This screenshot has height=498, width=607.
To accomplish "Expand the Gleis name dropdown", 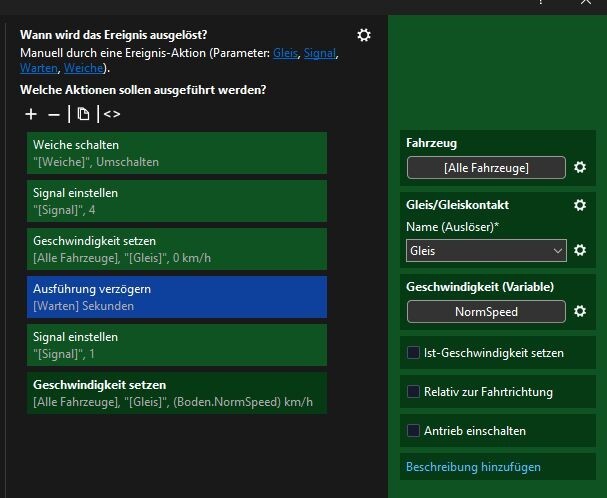I will pos(486,251).
